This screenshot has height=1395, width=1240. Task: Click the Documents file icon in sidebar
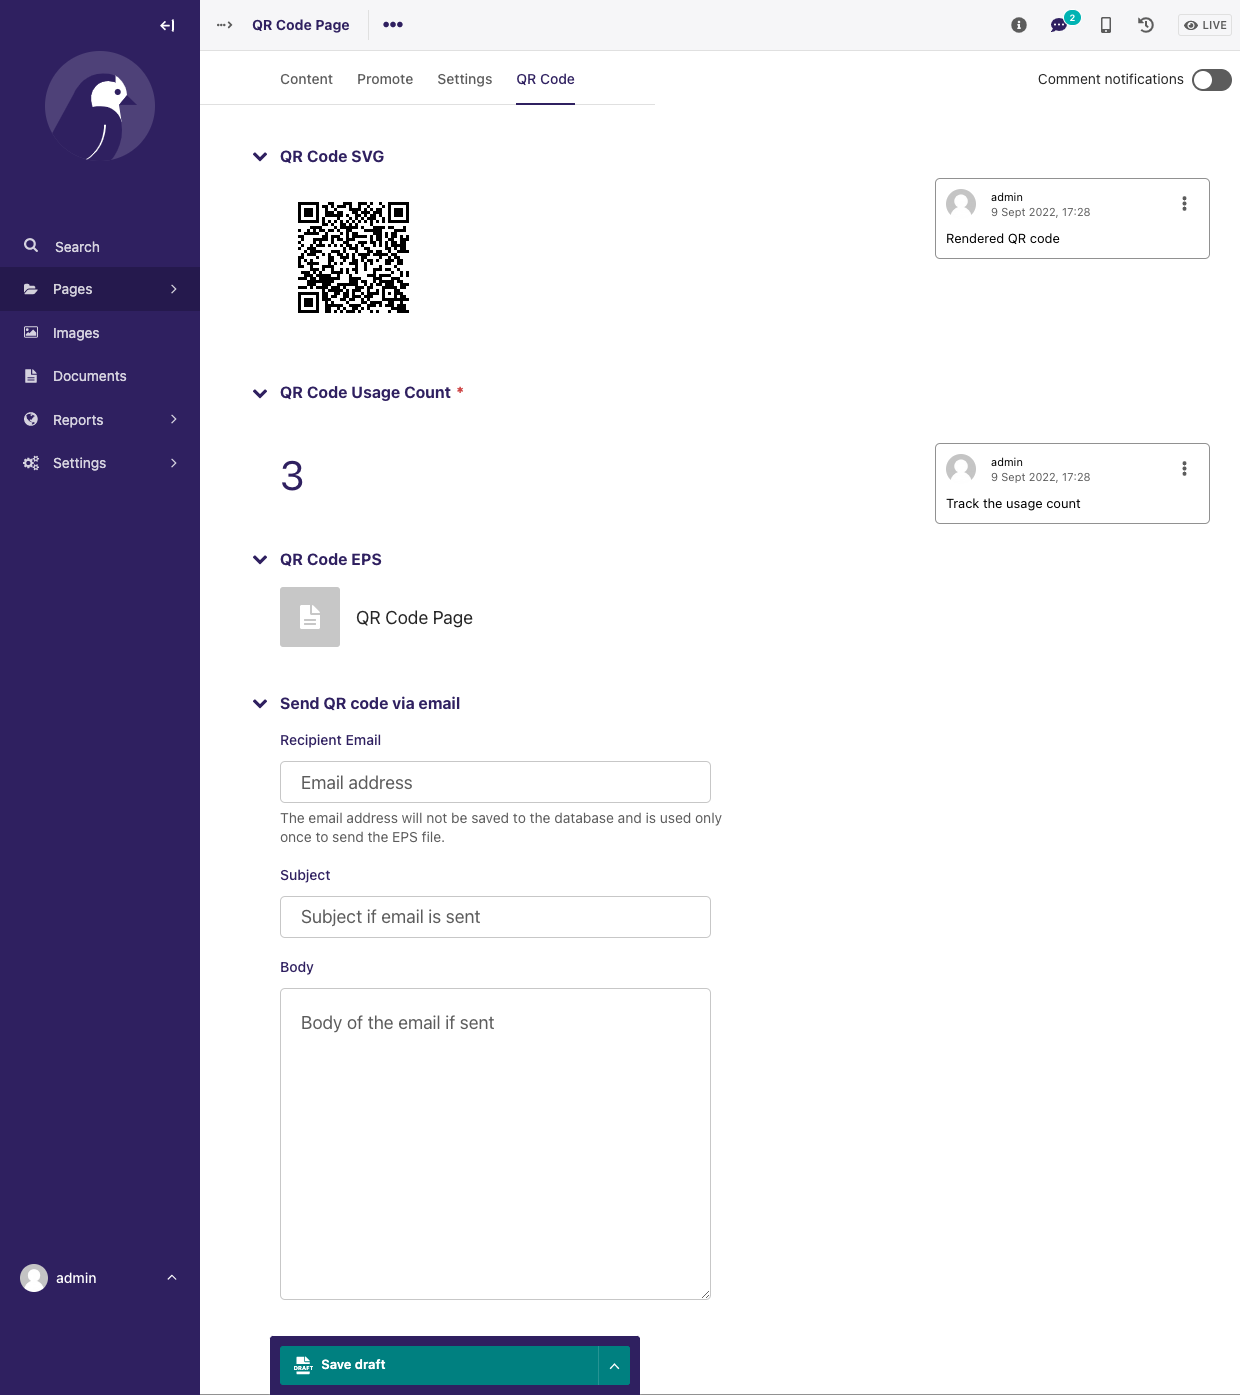[31, 376]
